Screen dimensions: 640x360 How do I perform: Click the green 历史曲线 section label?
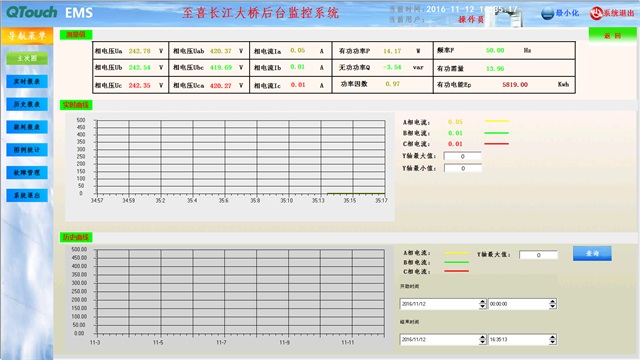(x=76, y=238)
